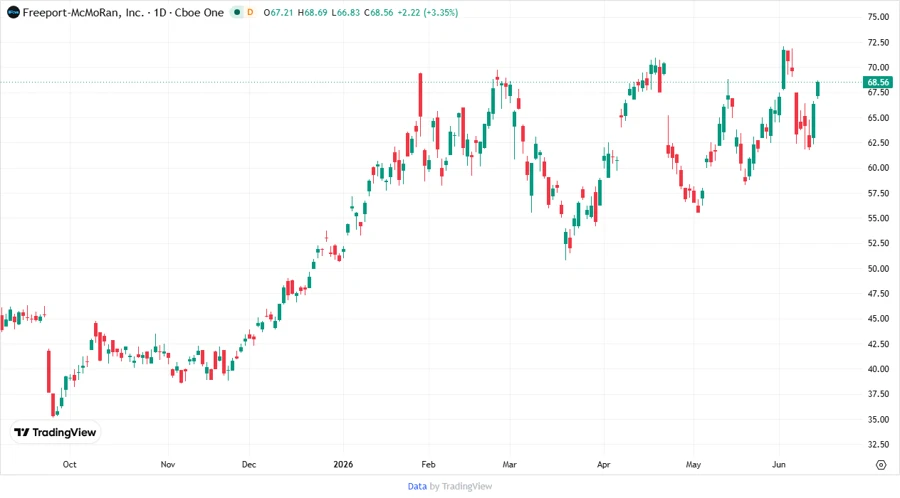Click the Apr label on time axis
The image size is (900, 498).
pyautogui.click(x=603, y=465)
